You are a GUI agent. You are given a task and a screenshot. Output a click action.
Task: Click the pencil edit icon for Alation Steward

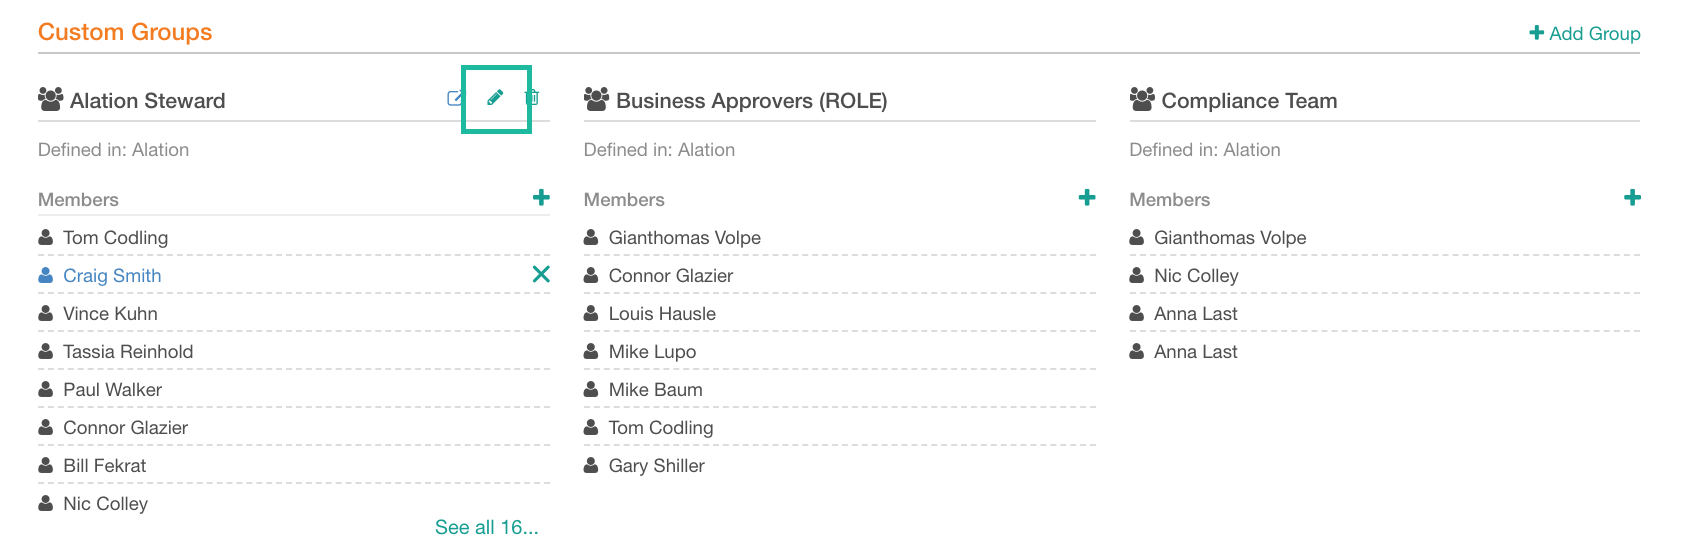tap(495, 98)
